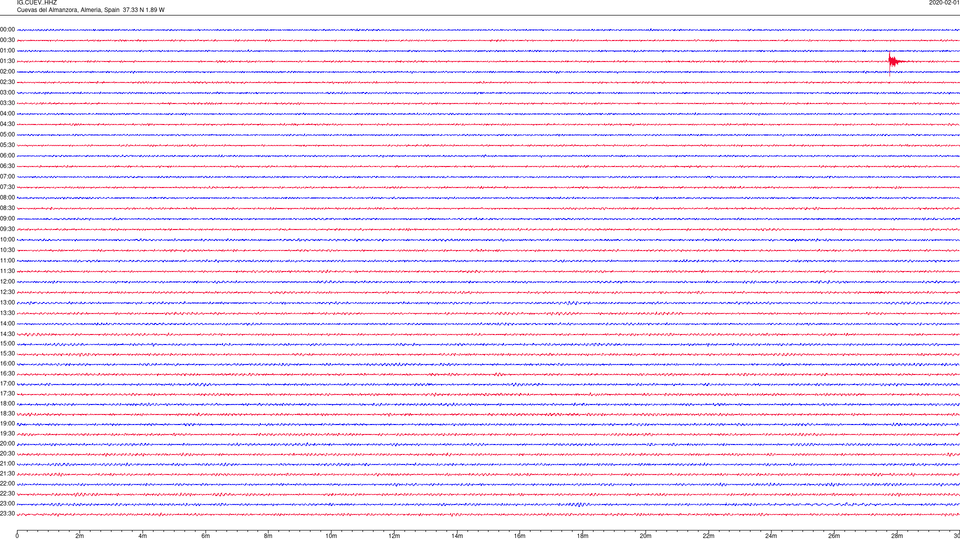Click the 6m tick label on the time axis
Image resolution: width=960 pixels, height=540 pixels.
pyautogui.click(x=206, y=536)
